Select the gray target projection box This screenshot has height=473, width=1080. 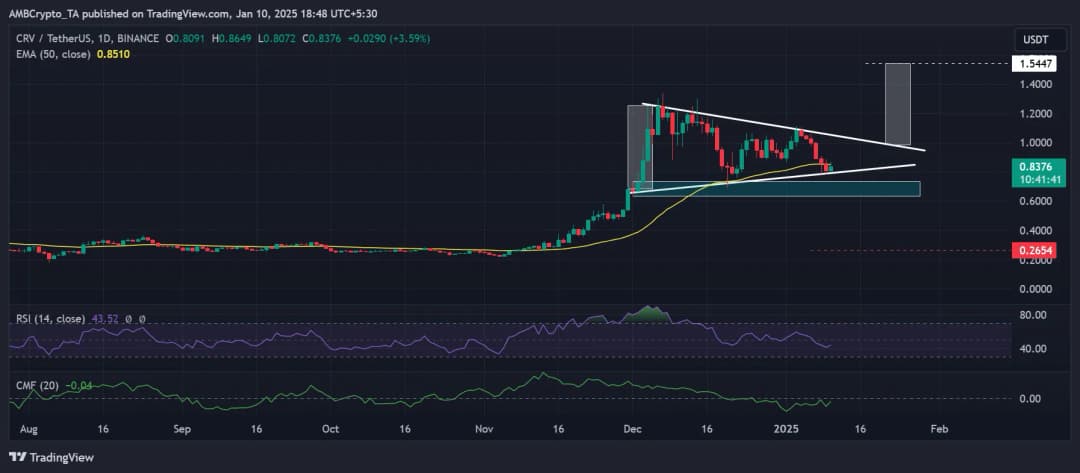click(x=897, y=103)
